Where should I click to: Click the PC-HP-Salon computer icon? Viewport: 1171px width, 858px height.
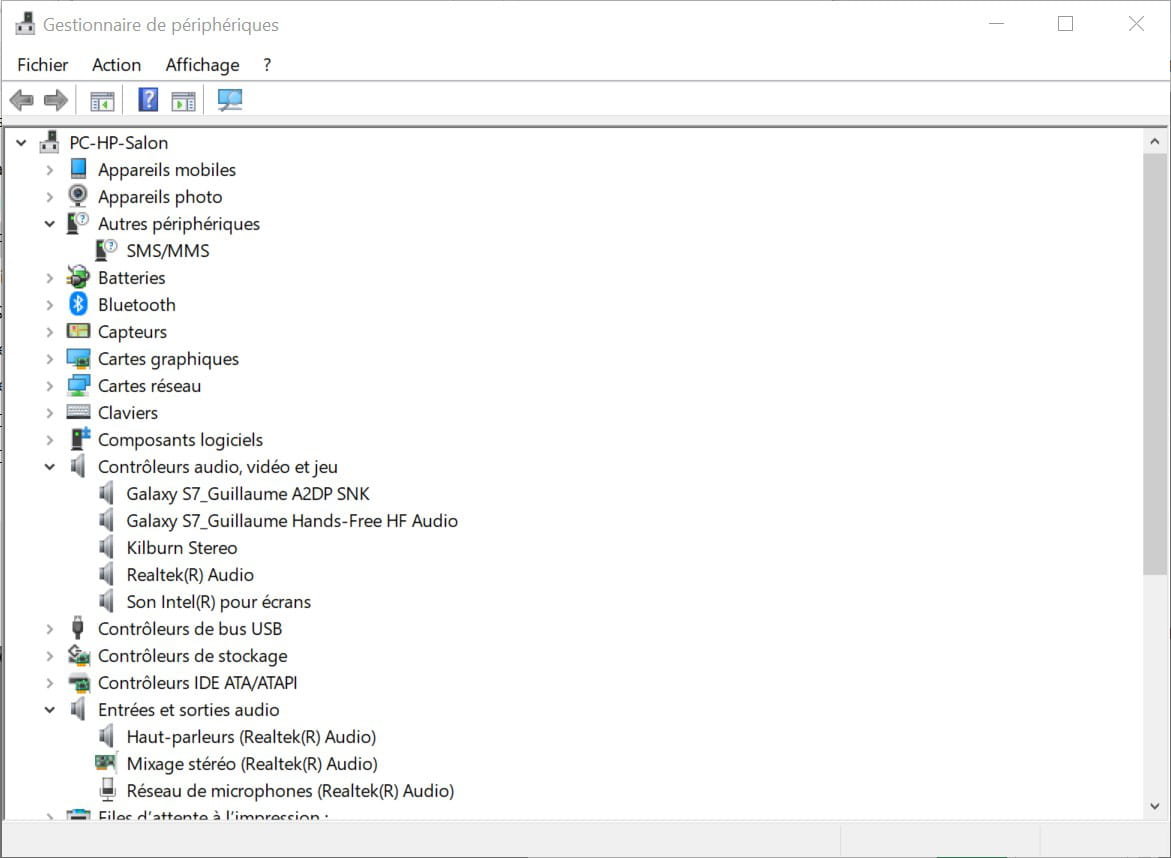(49, 142)
